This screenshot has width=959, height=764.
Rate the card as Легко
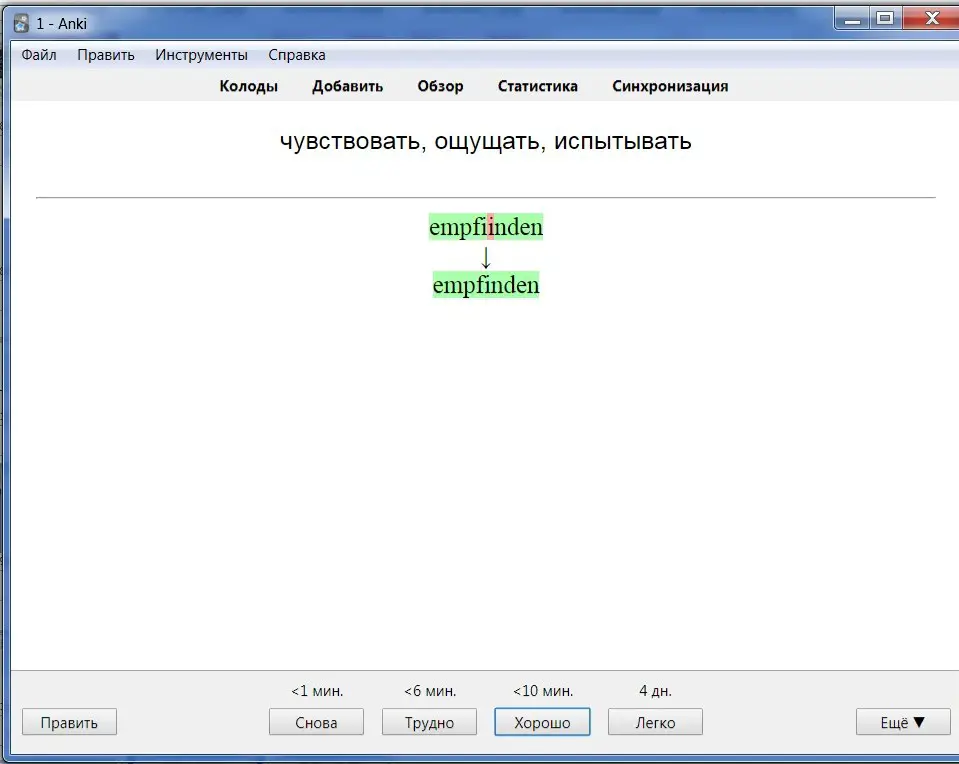tap(655, 722)
